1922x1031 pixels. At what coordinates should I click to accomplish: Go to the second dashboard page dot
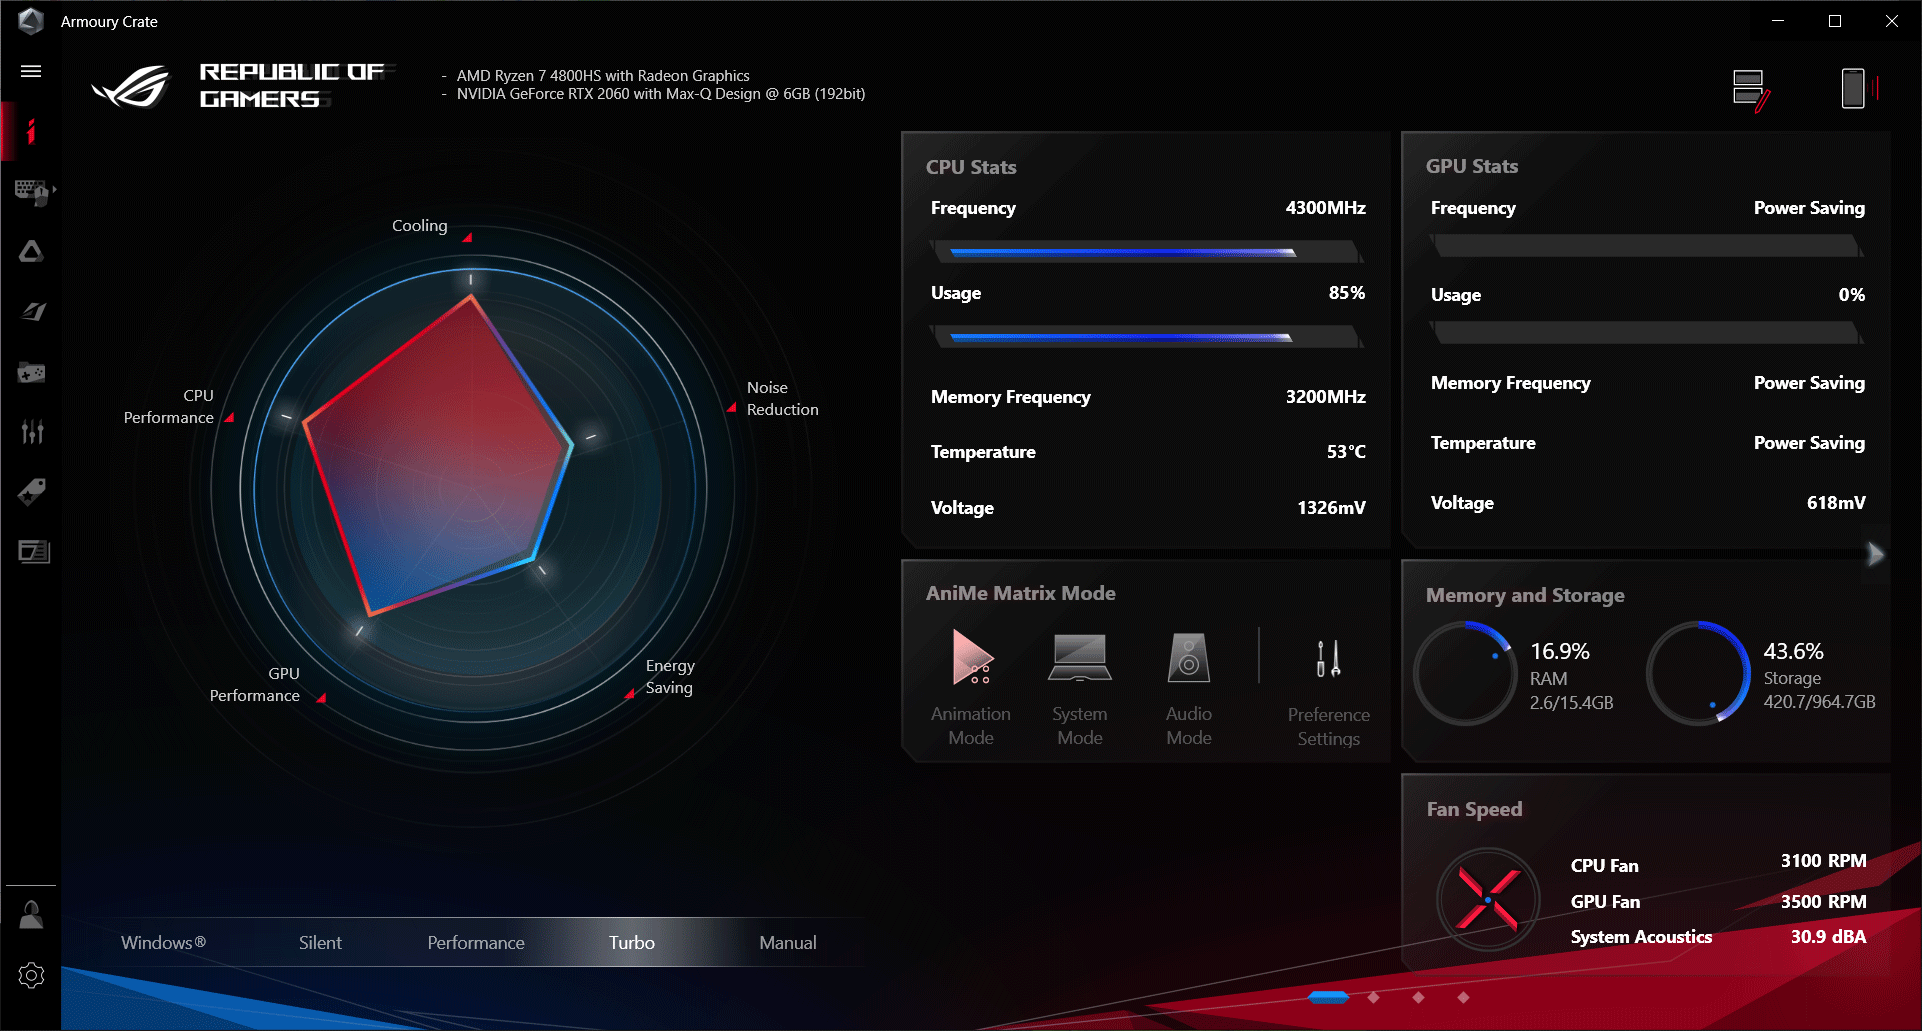pyautogui.click(x=1373, y=997)
